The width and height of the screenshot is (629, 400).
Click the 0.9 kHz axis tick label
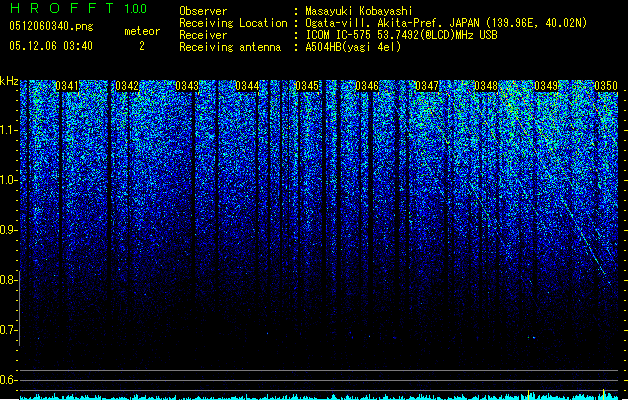click(x=8, y=230)
